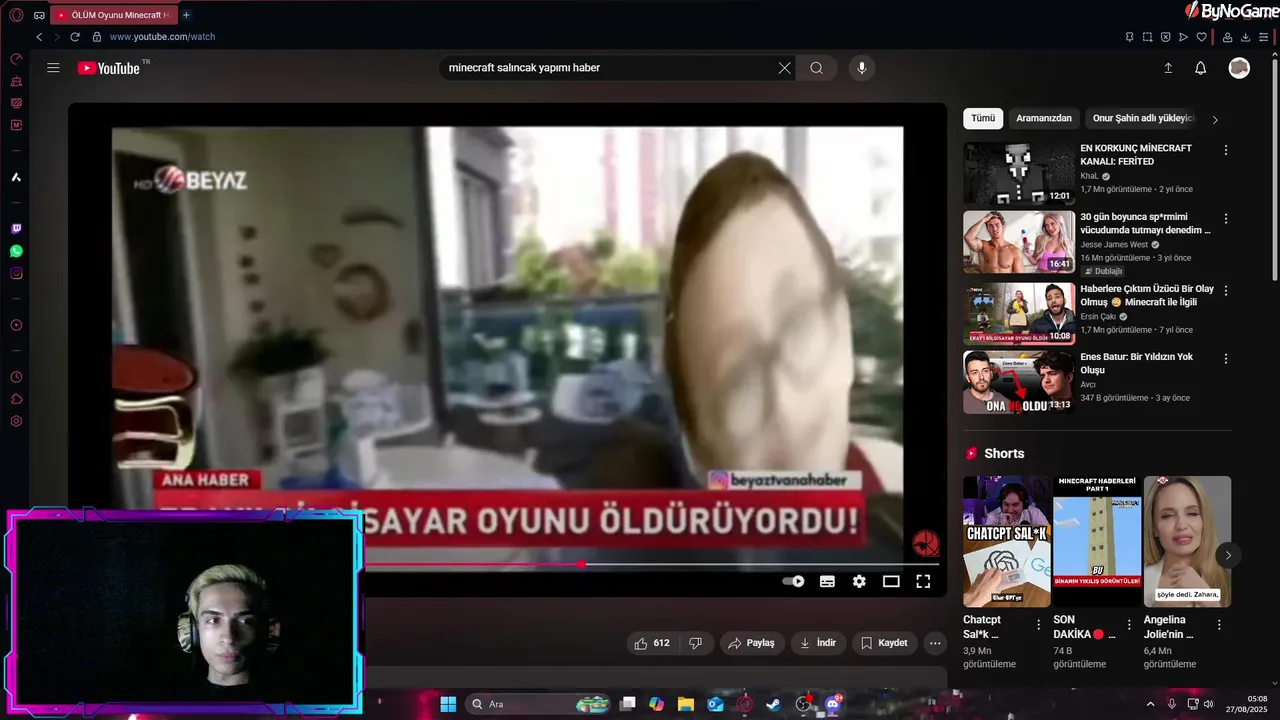
Task: Switch the player to theater mode
Action: [891, 581]
